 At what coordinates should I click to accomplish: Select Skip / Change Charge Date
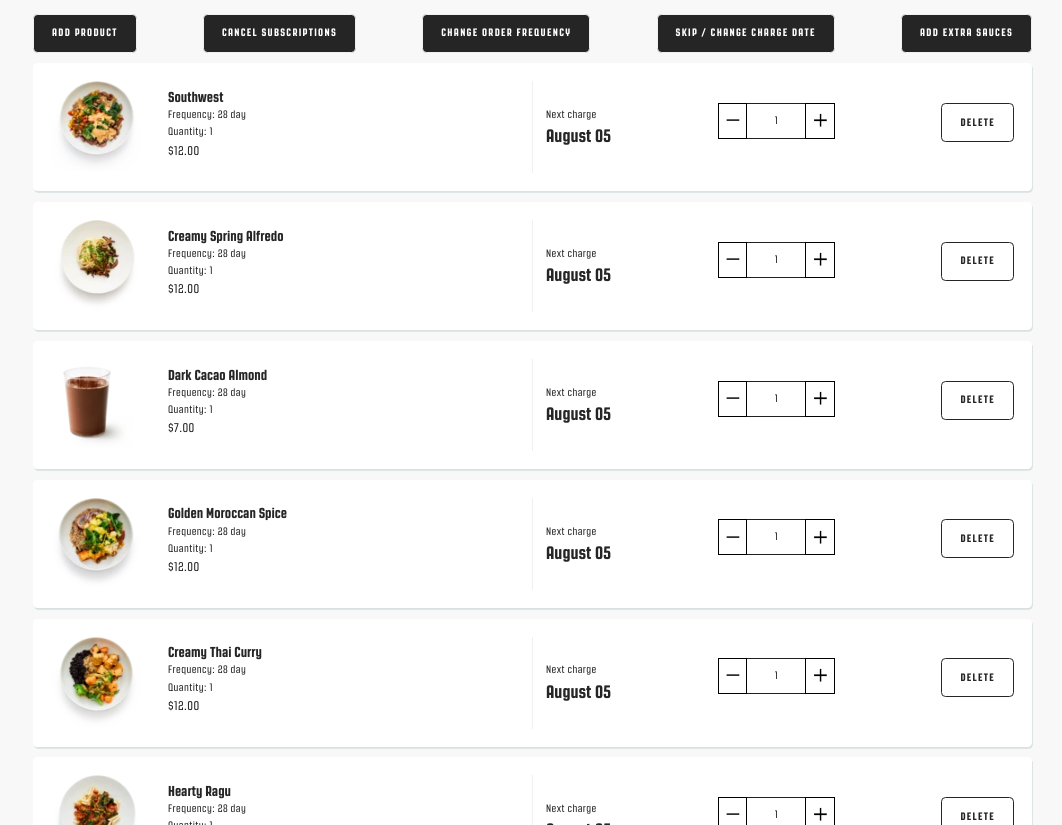pyautogui.click(x=746, y=33)
